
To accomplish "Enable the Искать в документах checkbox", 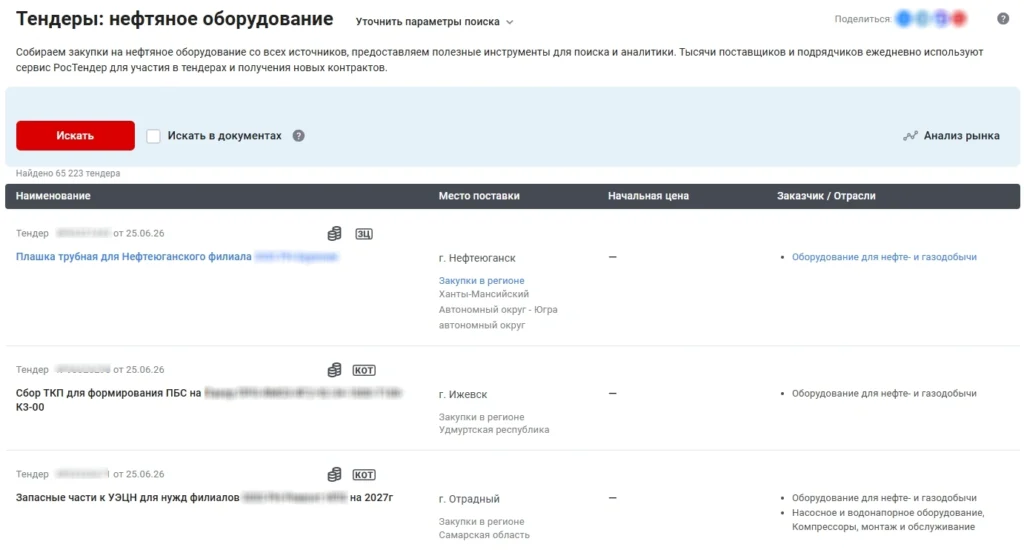I will pos(153,136).
